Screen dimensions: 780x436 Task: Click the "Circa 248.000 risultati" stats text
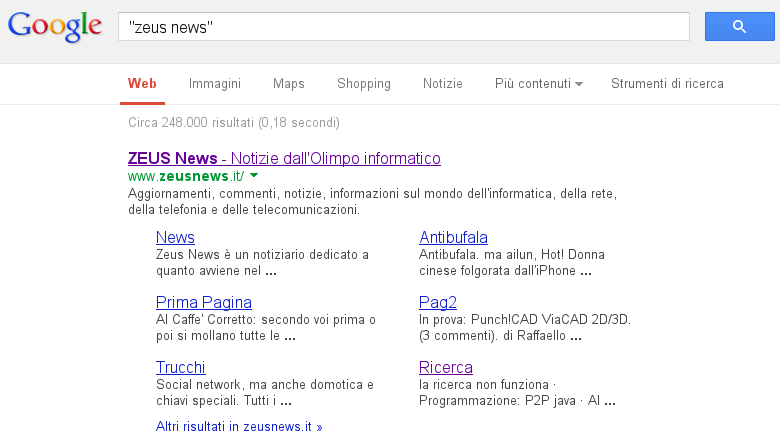(234, 122)
